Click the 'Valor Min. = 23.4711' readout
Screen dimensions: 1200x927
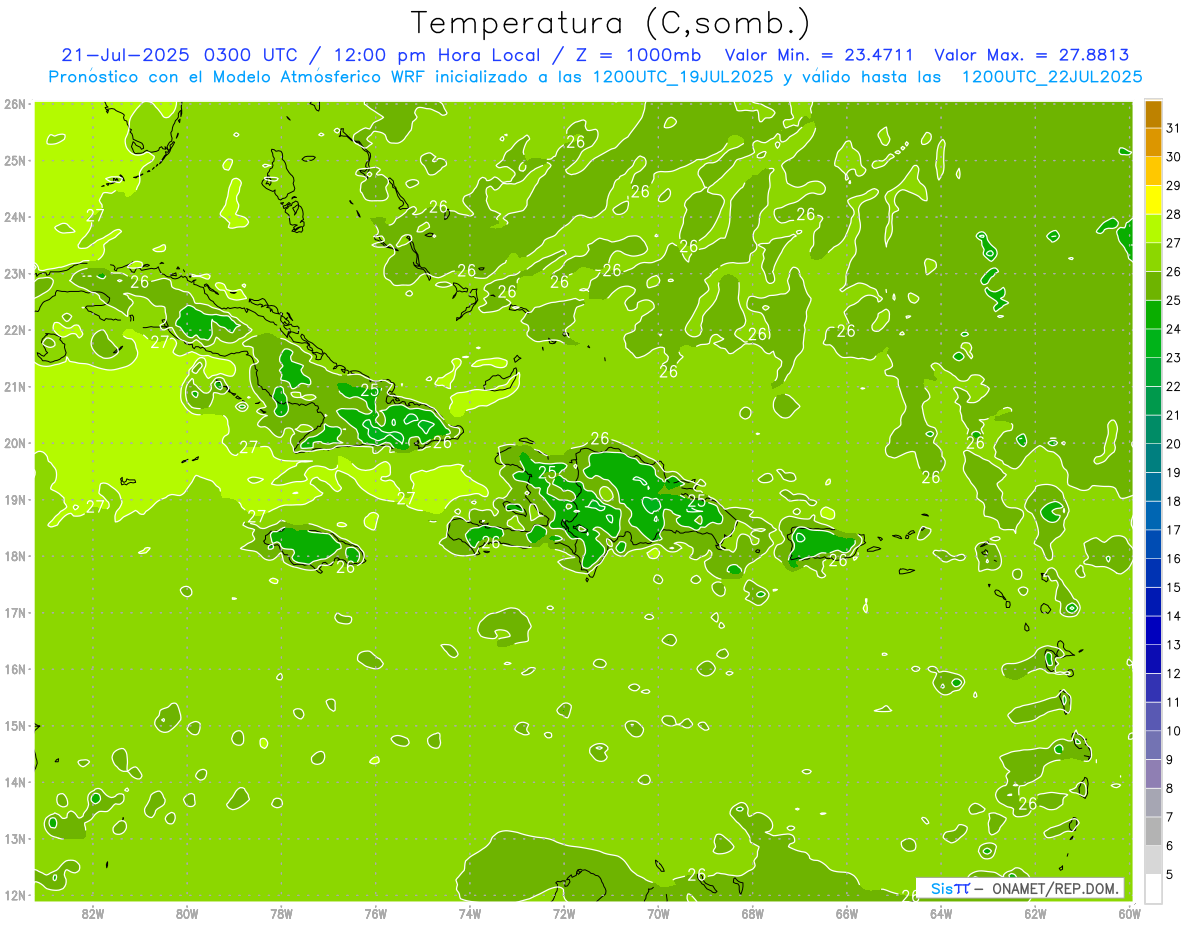(819, 55)
